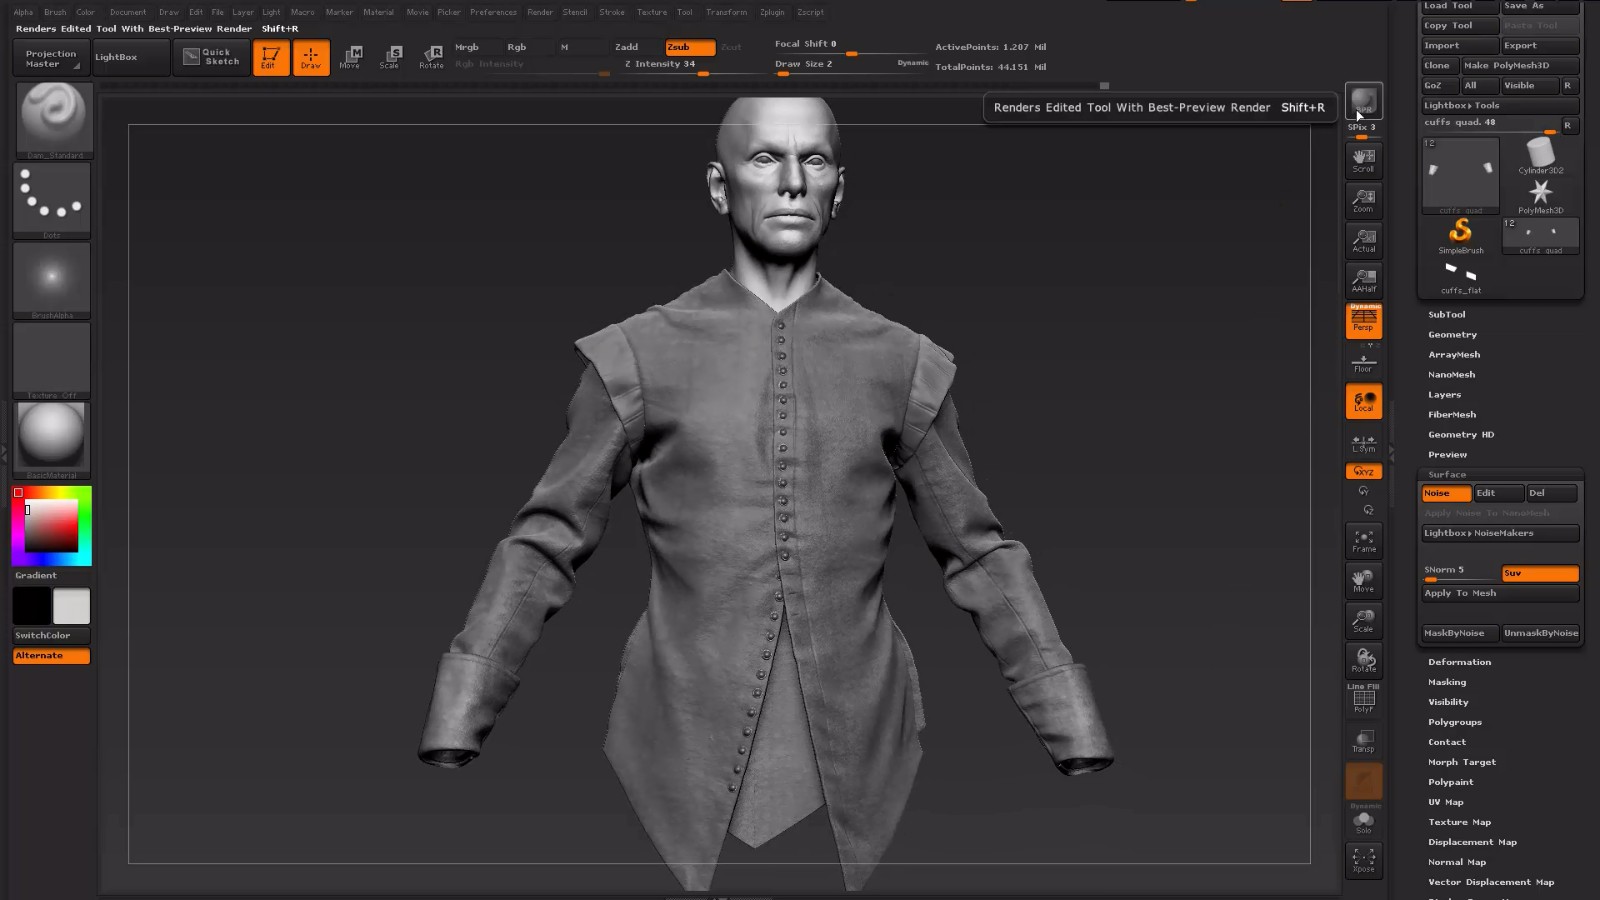Activate Draw mode button

click(311, 57)
